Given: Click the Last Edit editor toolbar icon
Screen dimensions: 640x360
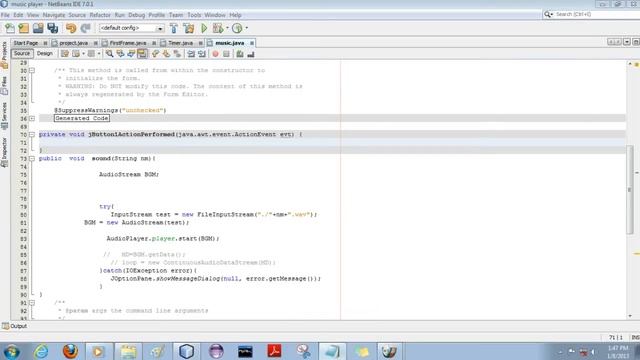Looking at the screenshot, I should tap(65, 54).
